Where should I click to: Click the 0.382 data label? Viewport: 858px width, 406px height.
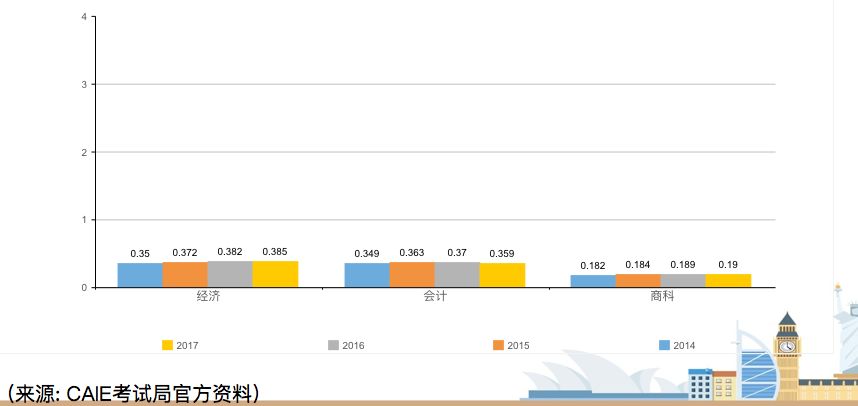click(230, 252)
